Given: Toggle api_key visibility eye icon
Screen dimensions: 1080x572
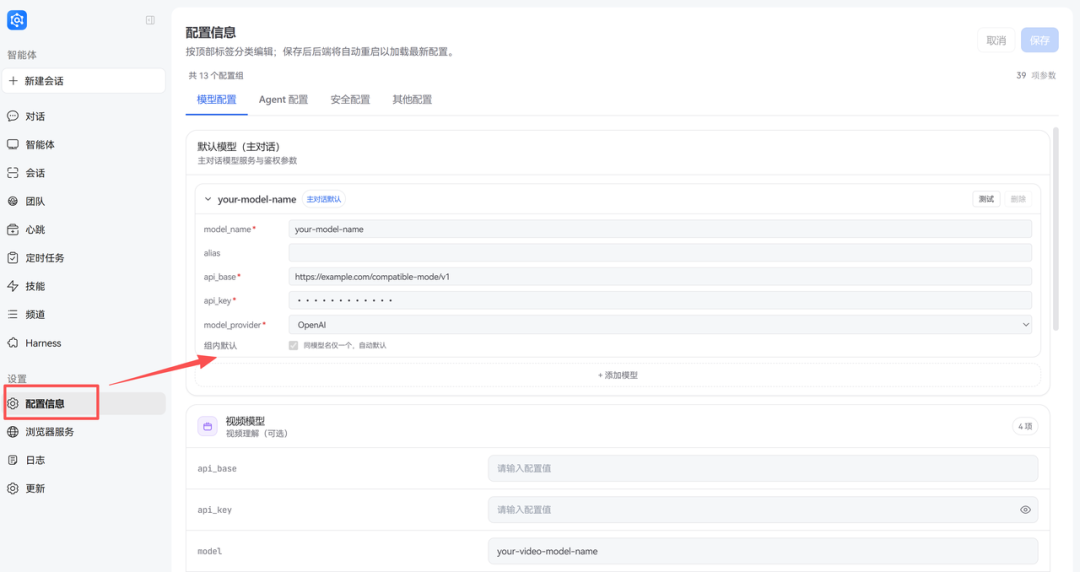Looking at the screenshot, I should 1025,510.
